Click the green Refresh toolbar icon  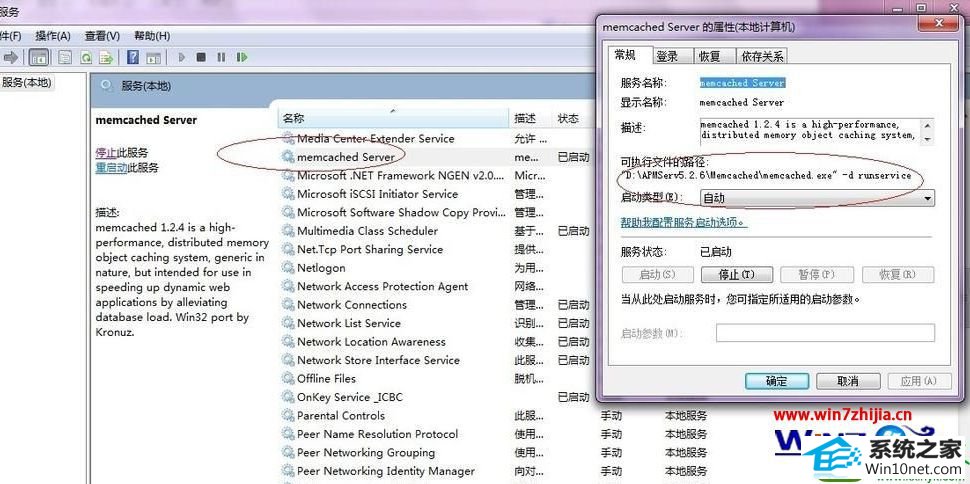click(x=86, y=58)
